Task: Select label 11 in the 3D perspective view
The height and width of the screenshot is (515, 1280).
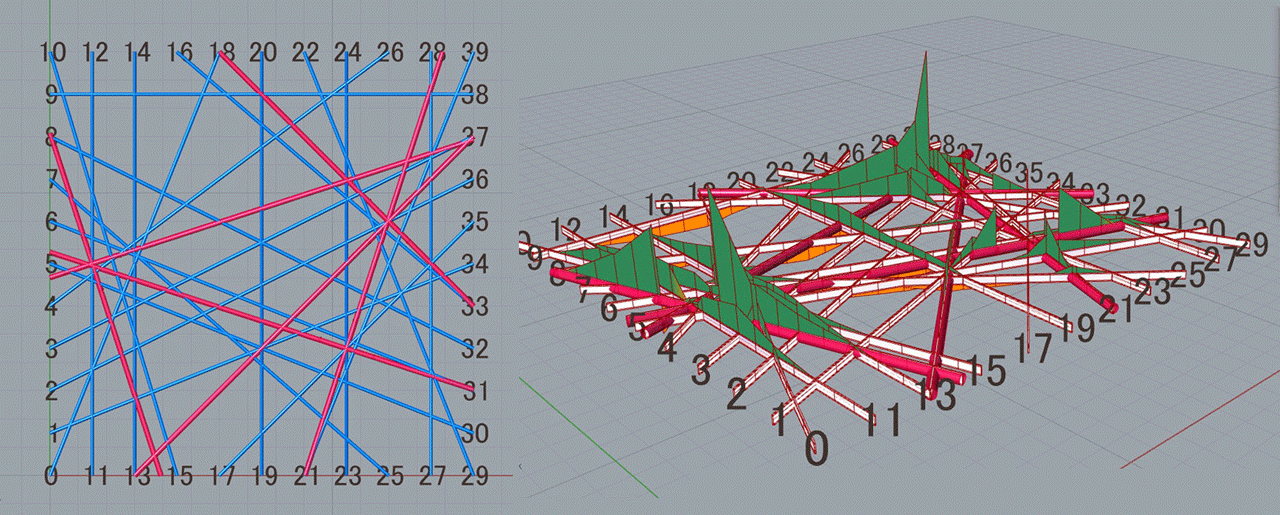Action: coord(883,421)
